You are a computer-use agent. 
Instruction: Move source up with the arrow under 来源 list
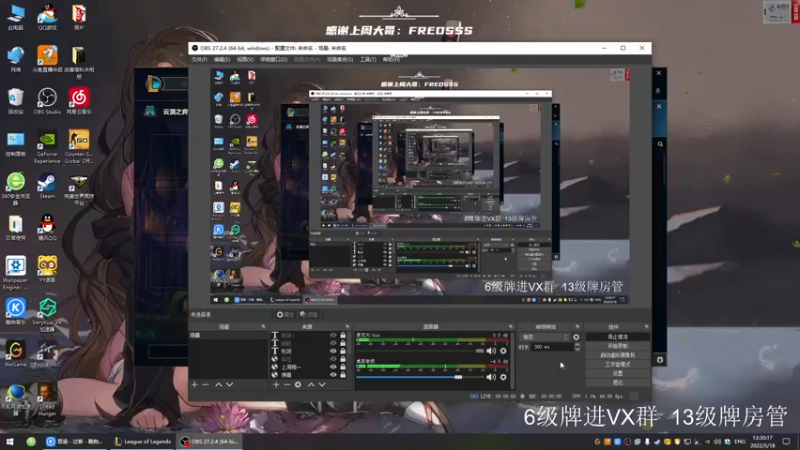pos(311,384)
